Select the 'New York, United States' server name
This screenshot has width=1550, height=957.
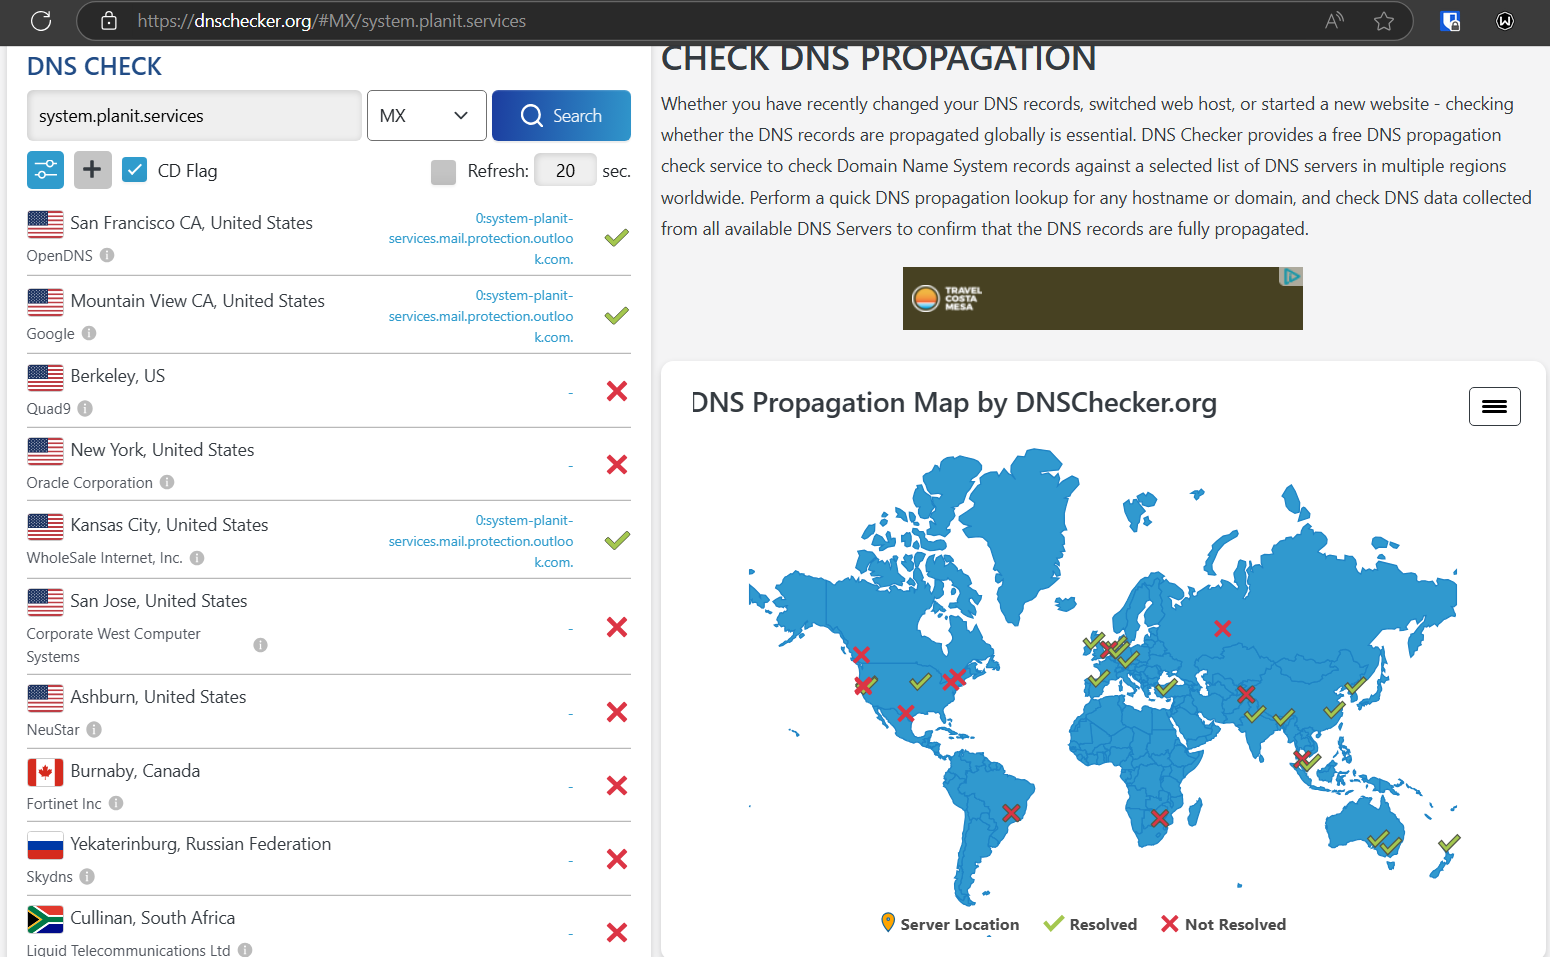click(x=162, y=450)
